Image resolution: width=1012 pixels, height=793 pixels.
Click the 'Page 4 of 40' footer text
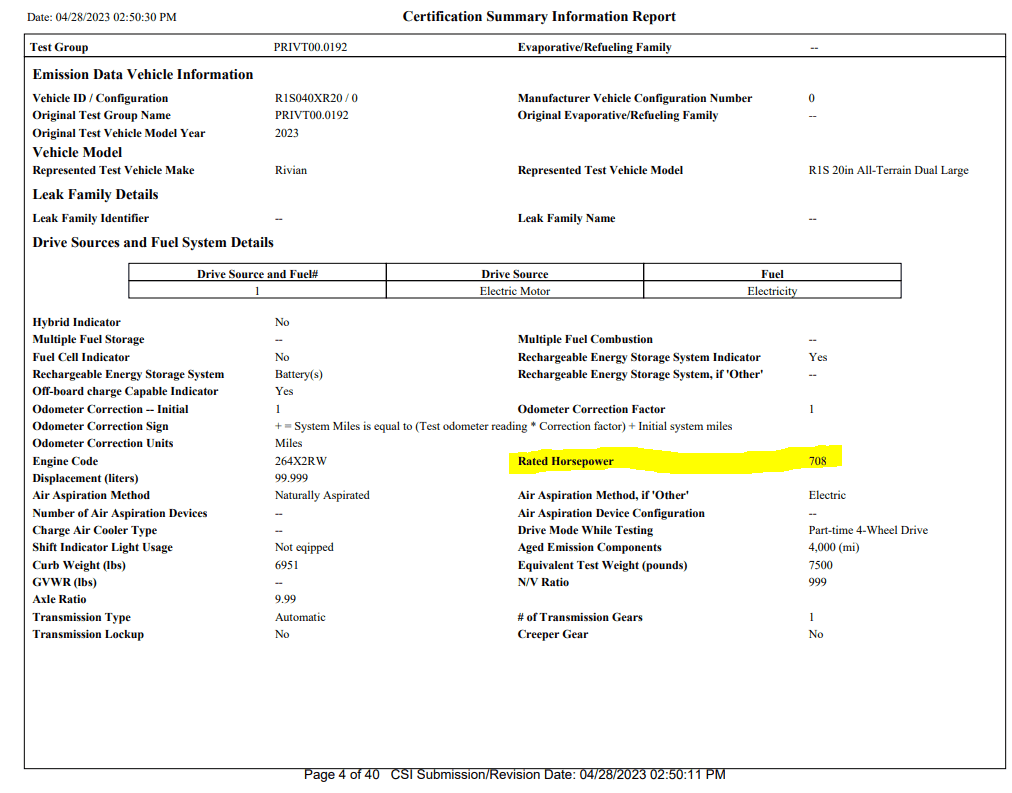(341, 774)
